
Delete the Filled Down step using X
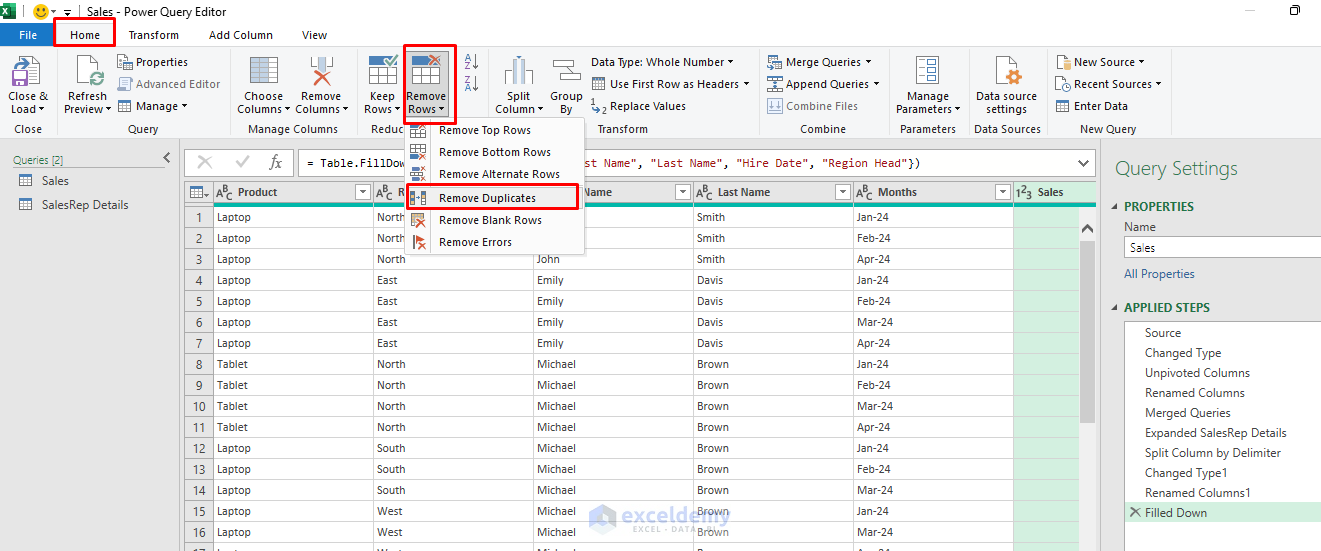coord(1133,513)
